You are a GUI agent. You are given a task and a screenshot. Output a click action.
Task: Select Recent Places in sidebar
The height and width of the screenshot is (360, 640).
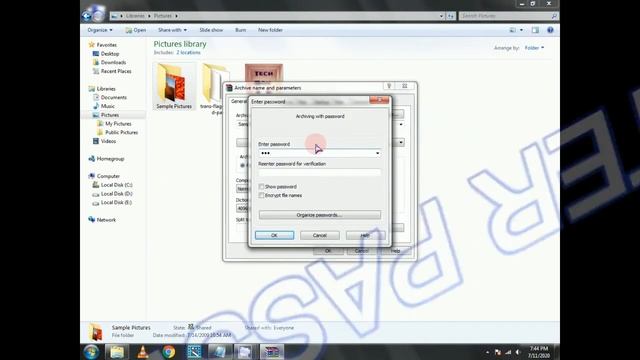click(116, 71)
